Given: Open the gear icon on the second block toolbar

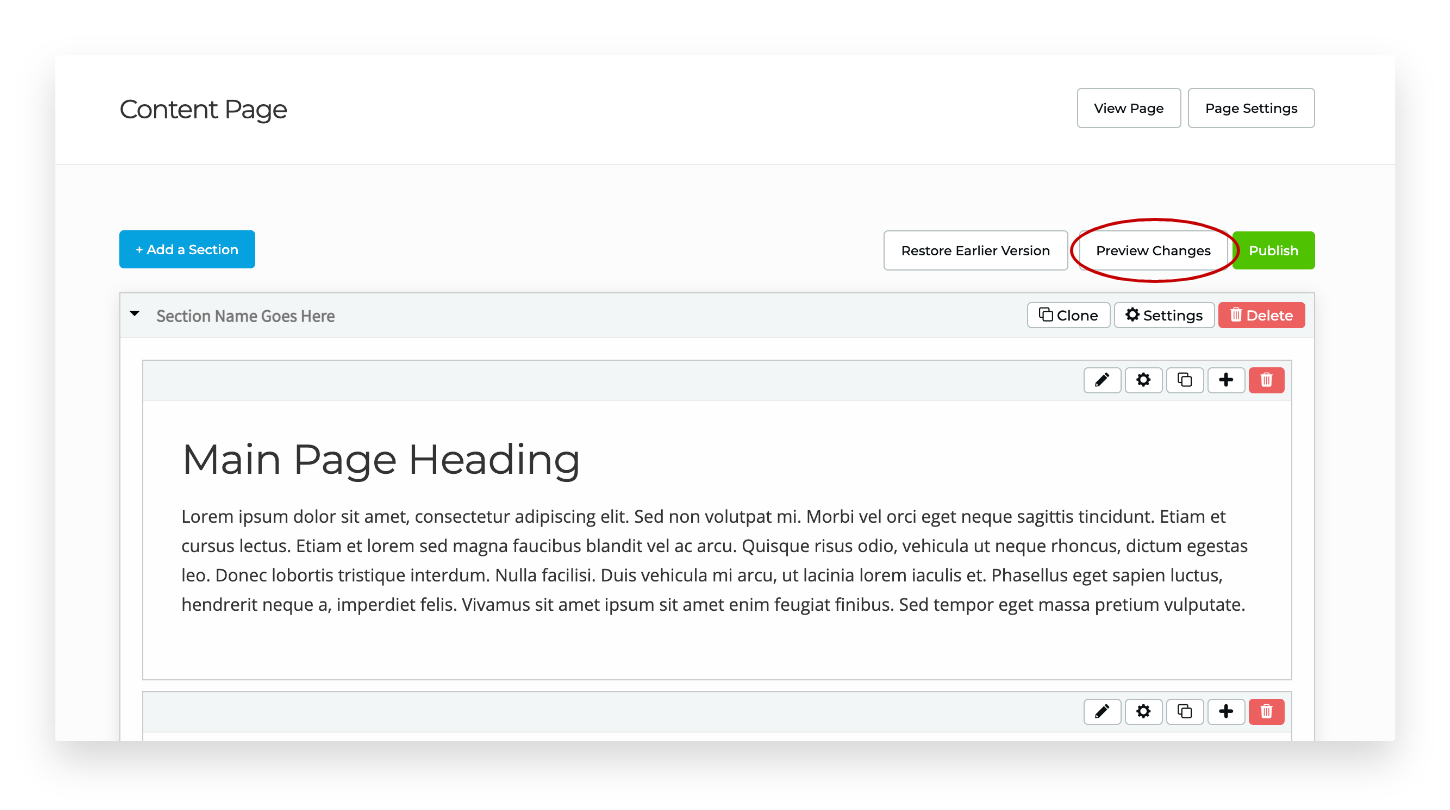Looking at the screenshot, I should (1143, 711).
